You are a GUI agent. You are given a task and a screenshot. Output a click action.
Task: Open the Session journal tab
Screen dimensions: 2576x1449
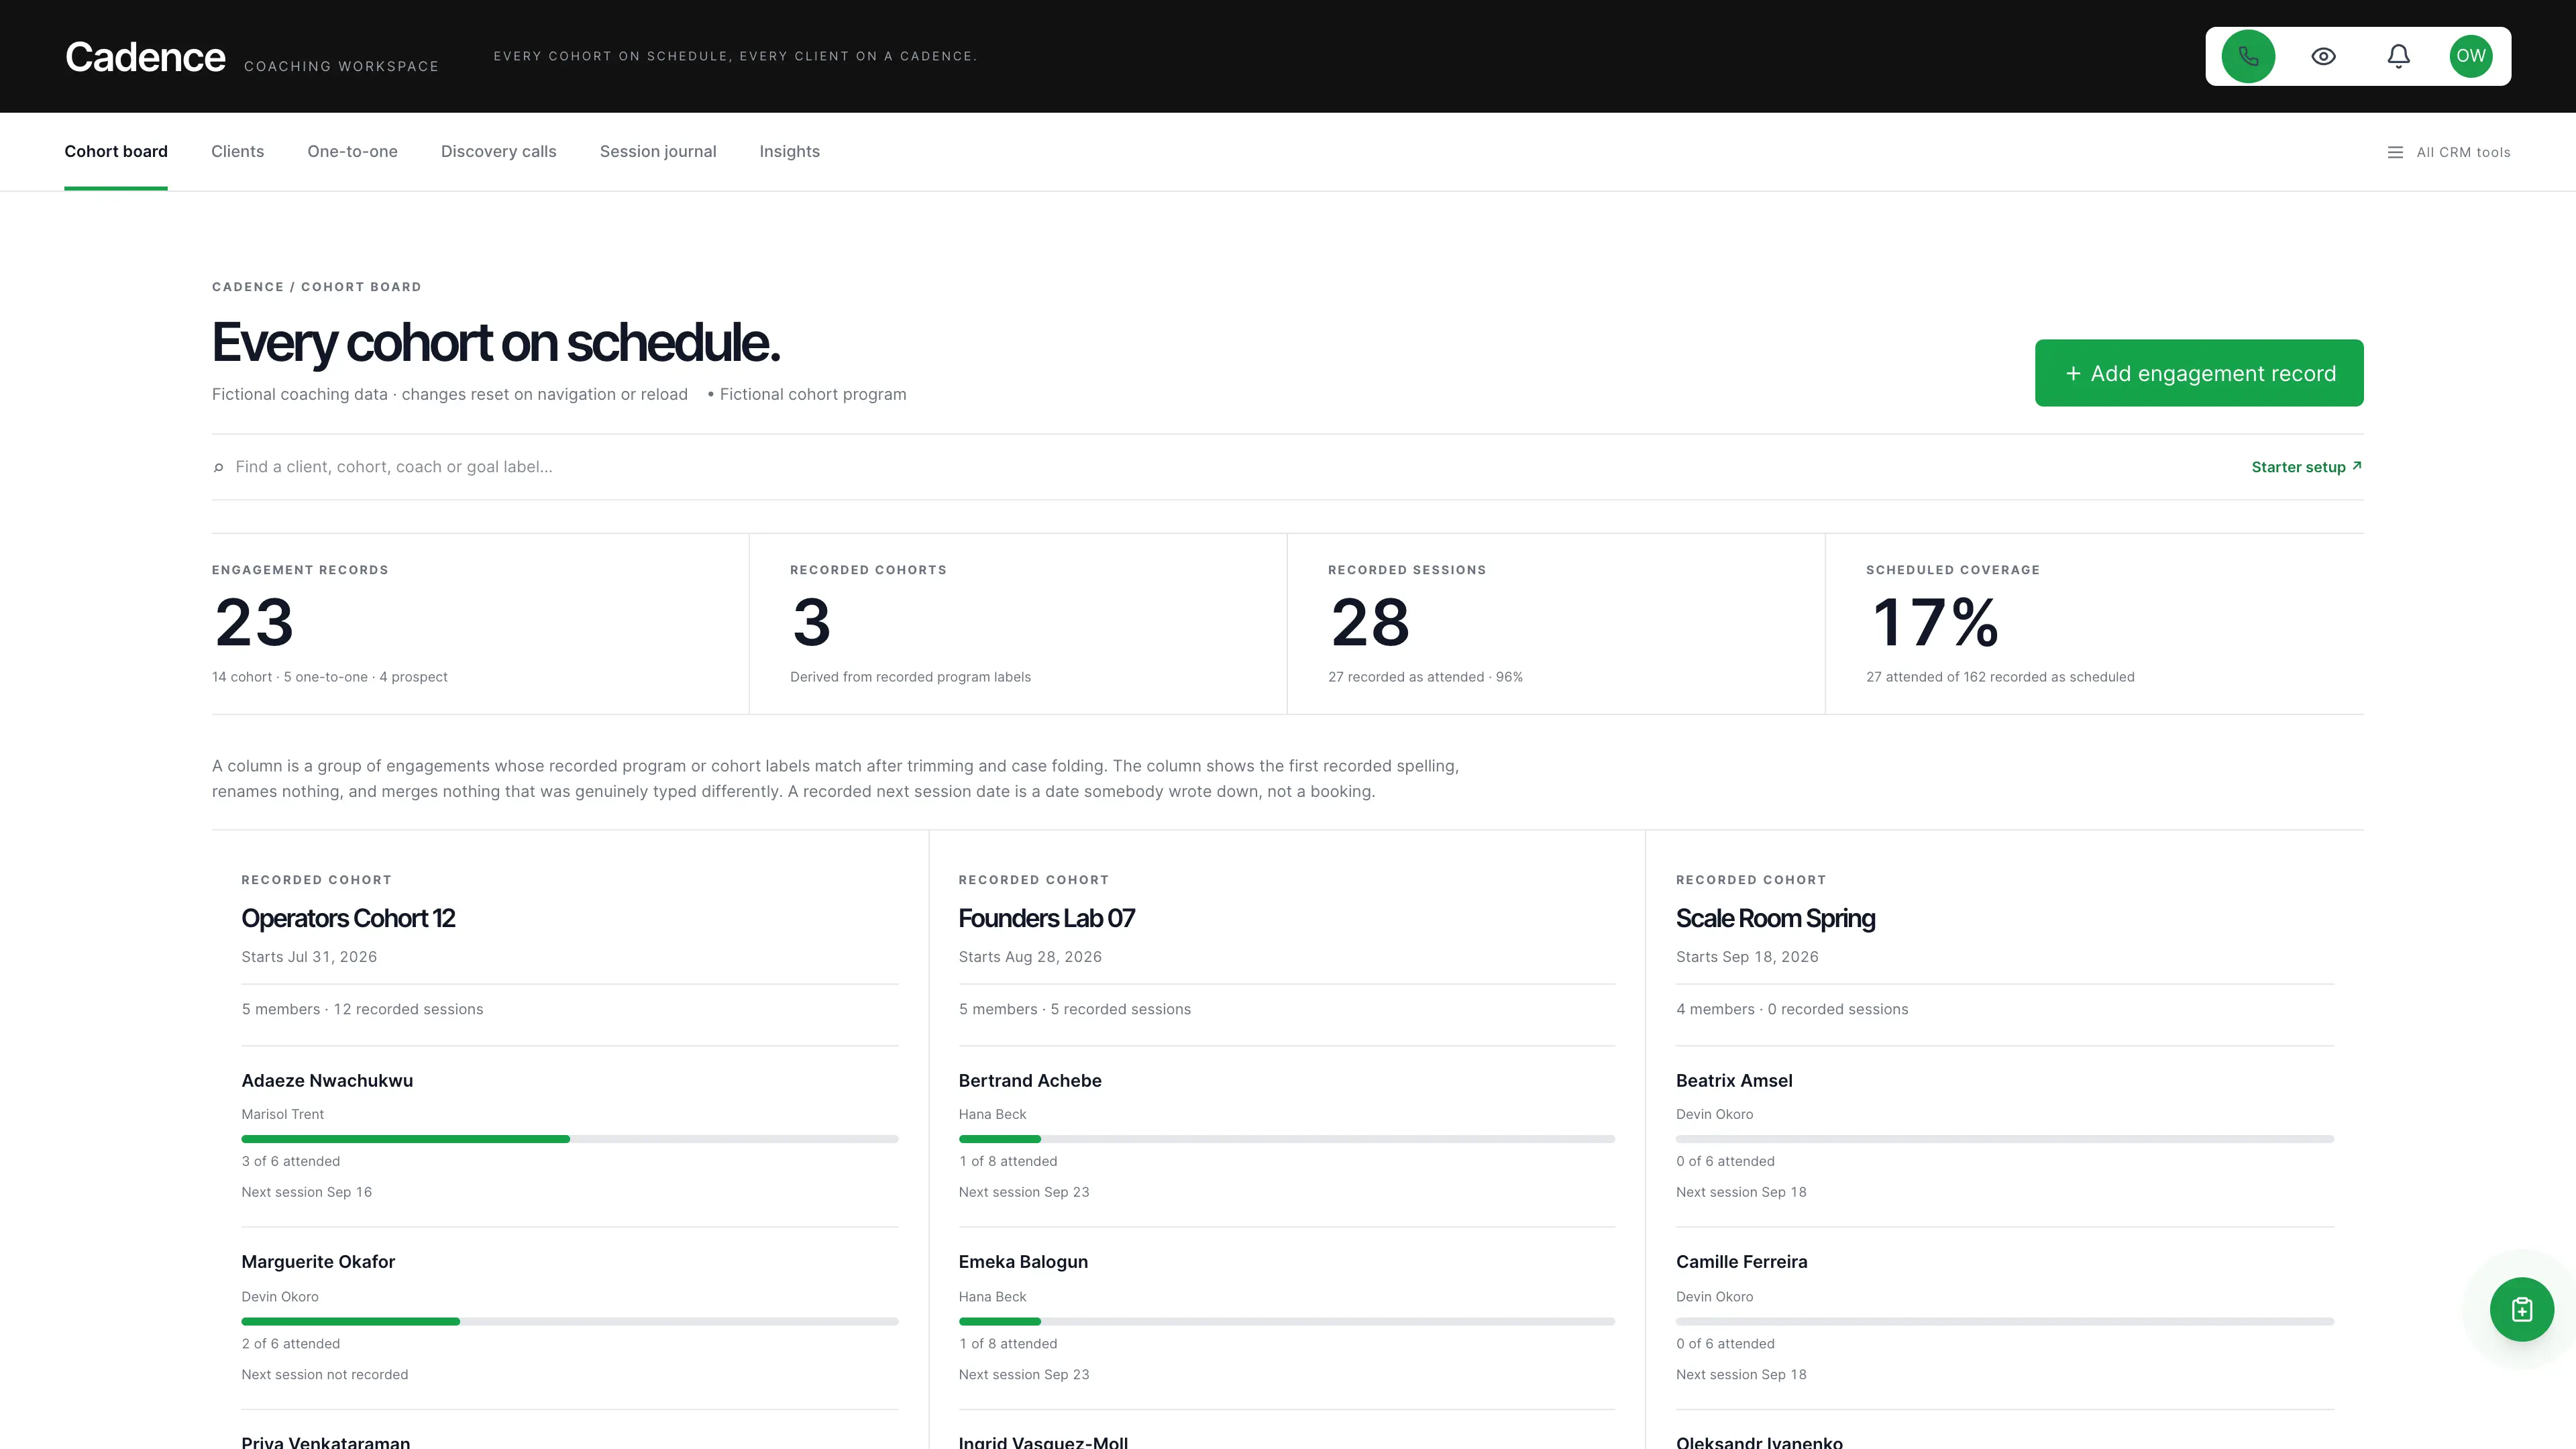pyautogui.click(x=658, y=151)
